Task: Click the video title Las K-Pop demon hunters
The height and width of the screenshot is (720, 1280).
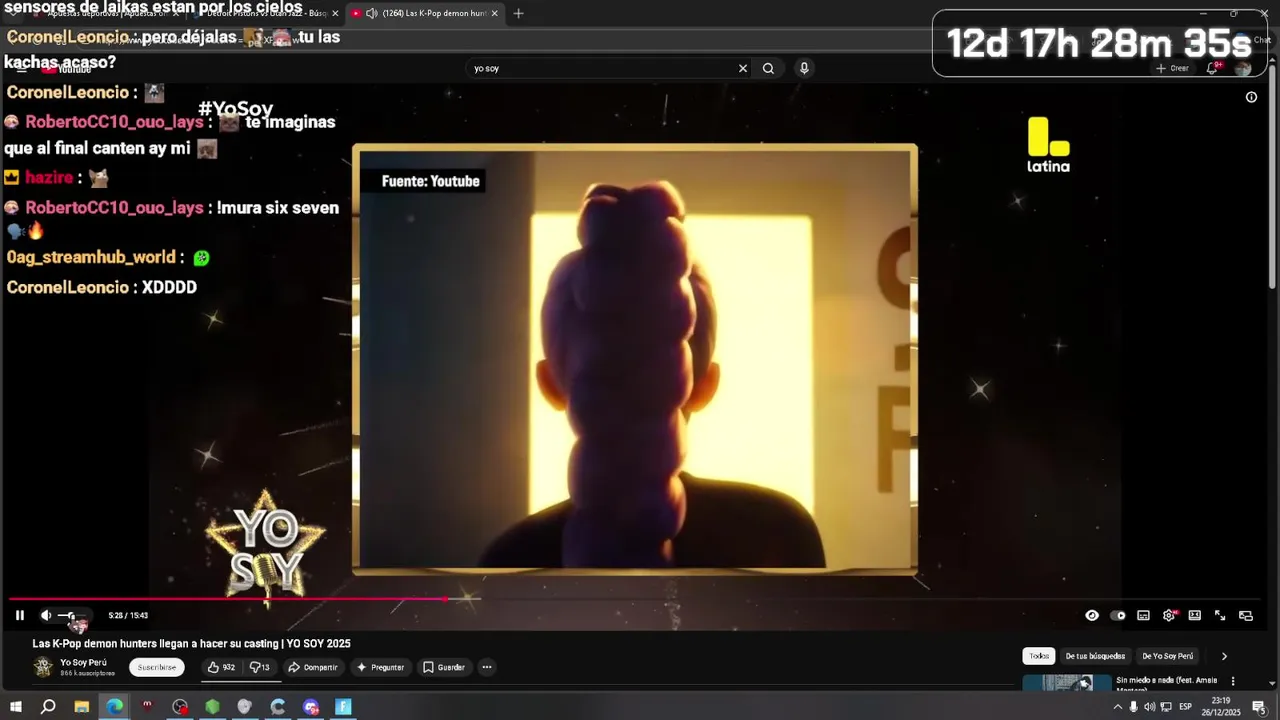Action: coord(191,644)
